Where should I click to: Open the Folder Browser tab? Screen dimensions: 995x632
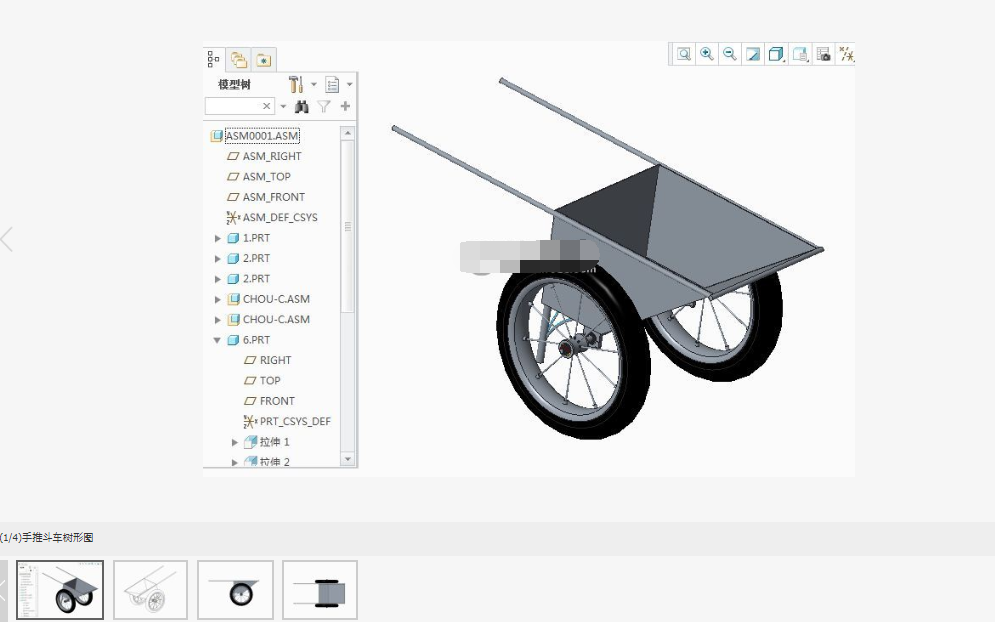tap(239, 60)
